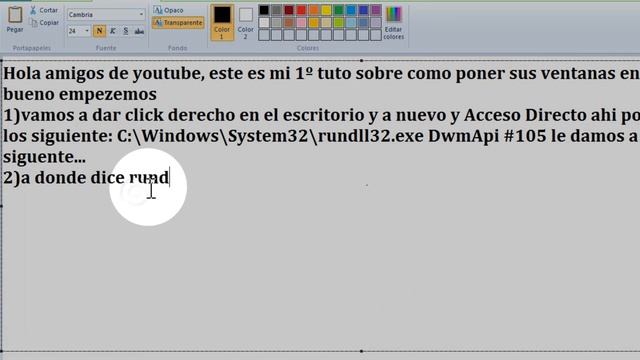Click on 'DwmApi' in the text
This screenshot has height=360, width=640.
463,136
